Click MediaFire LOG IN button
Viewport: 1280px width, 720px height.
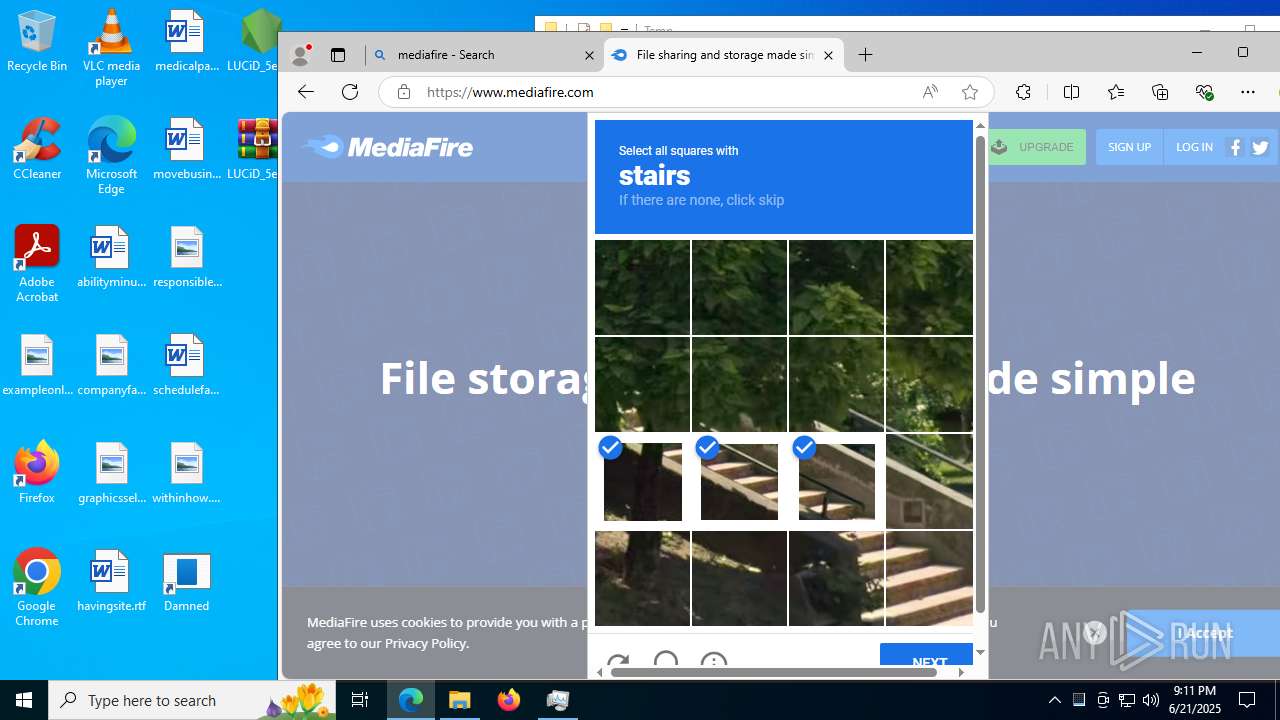1194,147
